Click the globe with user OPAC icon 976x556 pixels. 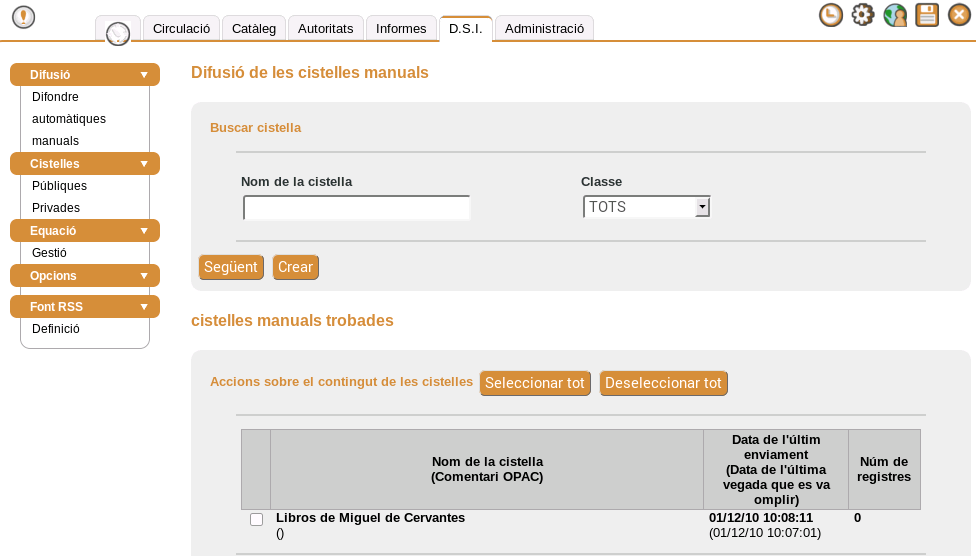895,15
